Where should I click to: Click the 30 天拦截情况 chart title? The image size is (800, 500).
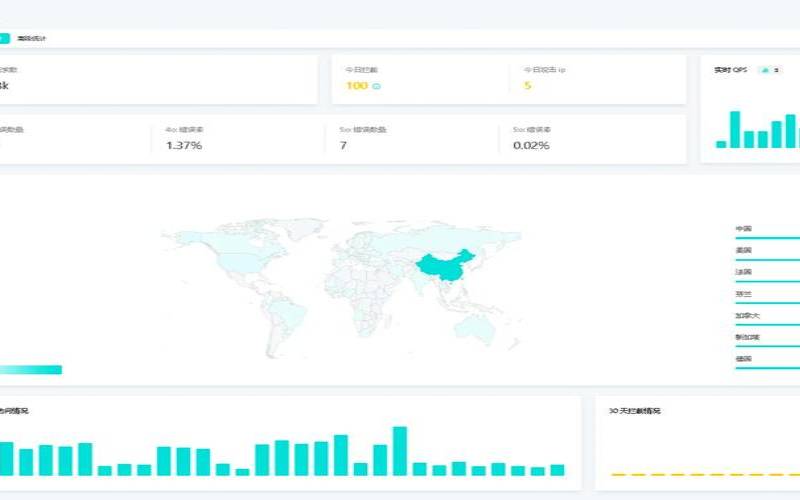[x=635, y=411]
